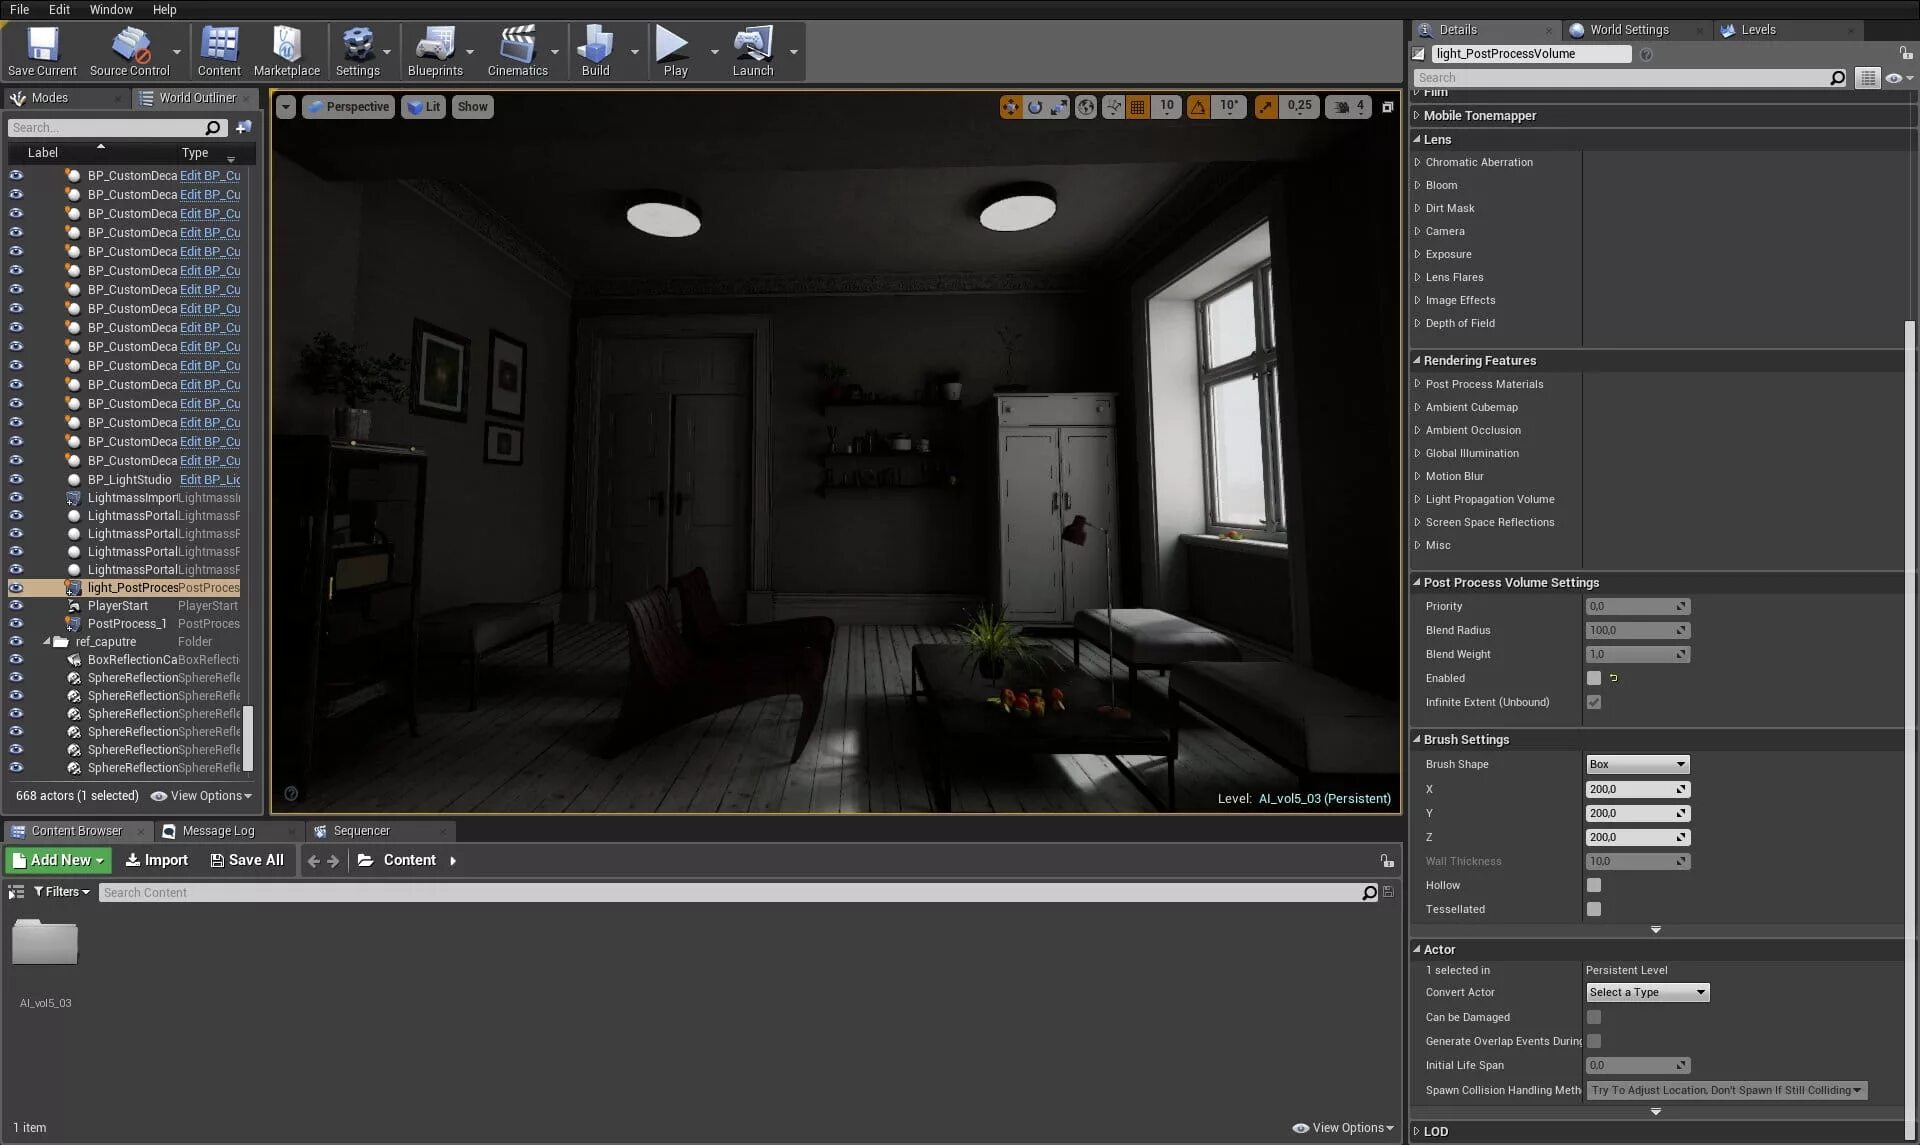Click the Blend Weight value slider
The image size is (1920, 1145).
[x=1630, y=654]
